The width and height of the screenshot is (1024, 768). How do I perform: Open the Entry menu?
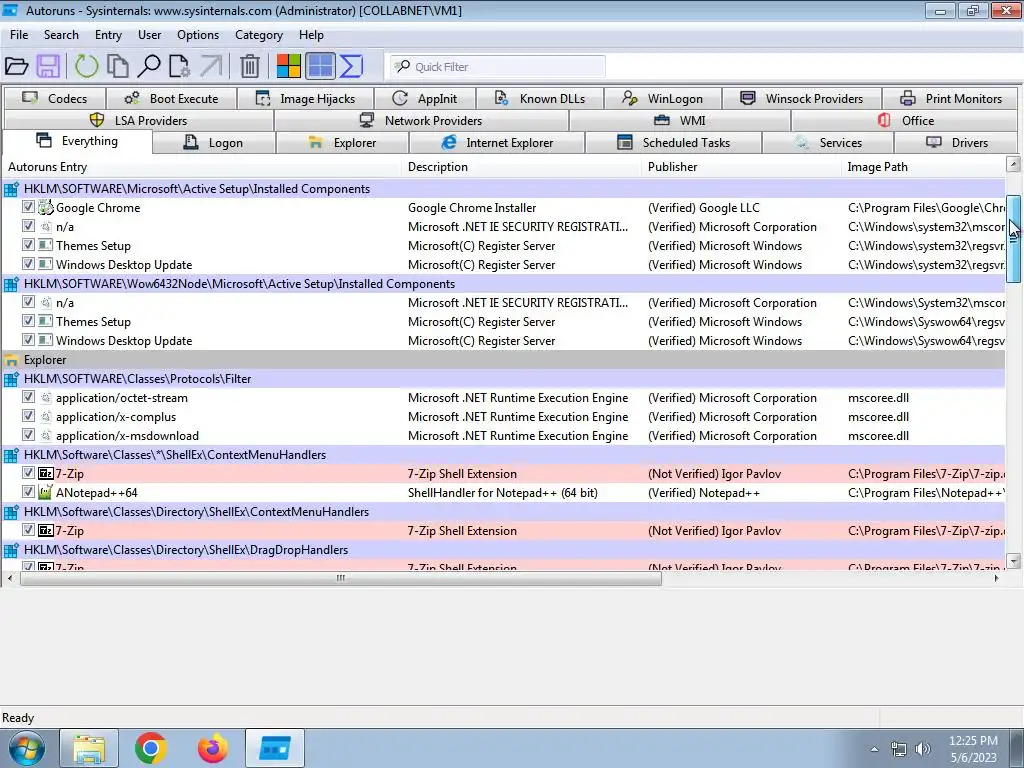click(x=108, y=35)
